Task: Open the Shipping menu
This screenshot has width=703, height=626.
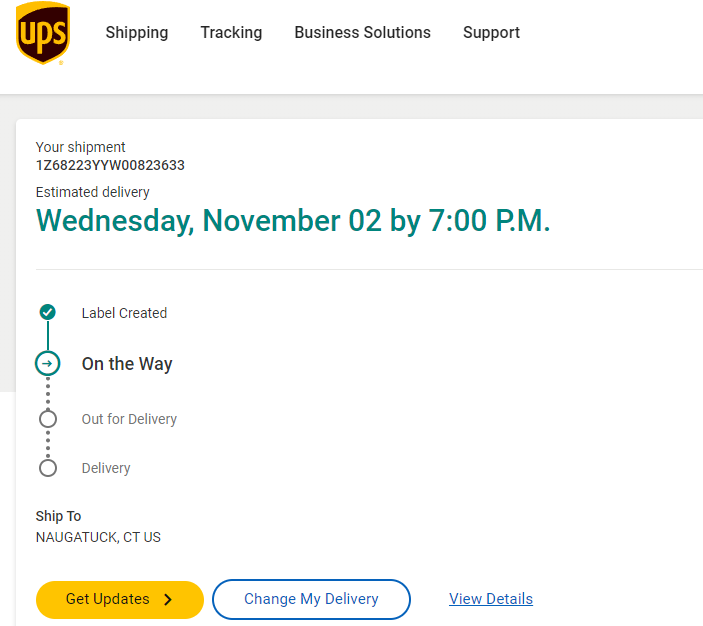Action: [137, 33]
